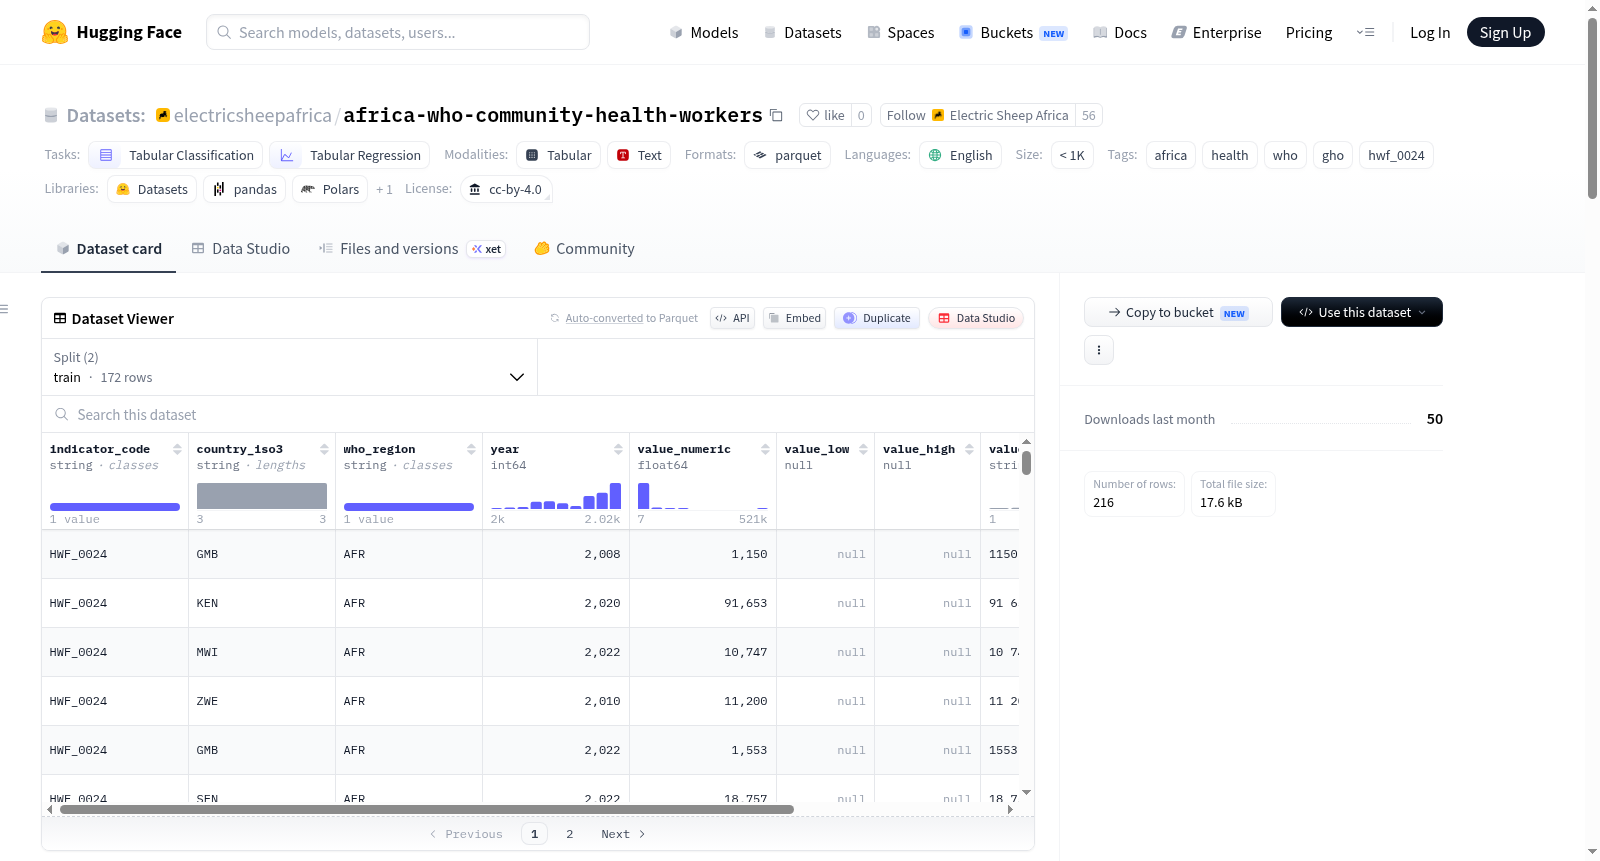Viewport: 1600px width, 861px height.
Task: Open the three-dot more options button
Action: point(1099,350)
